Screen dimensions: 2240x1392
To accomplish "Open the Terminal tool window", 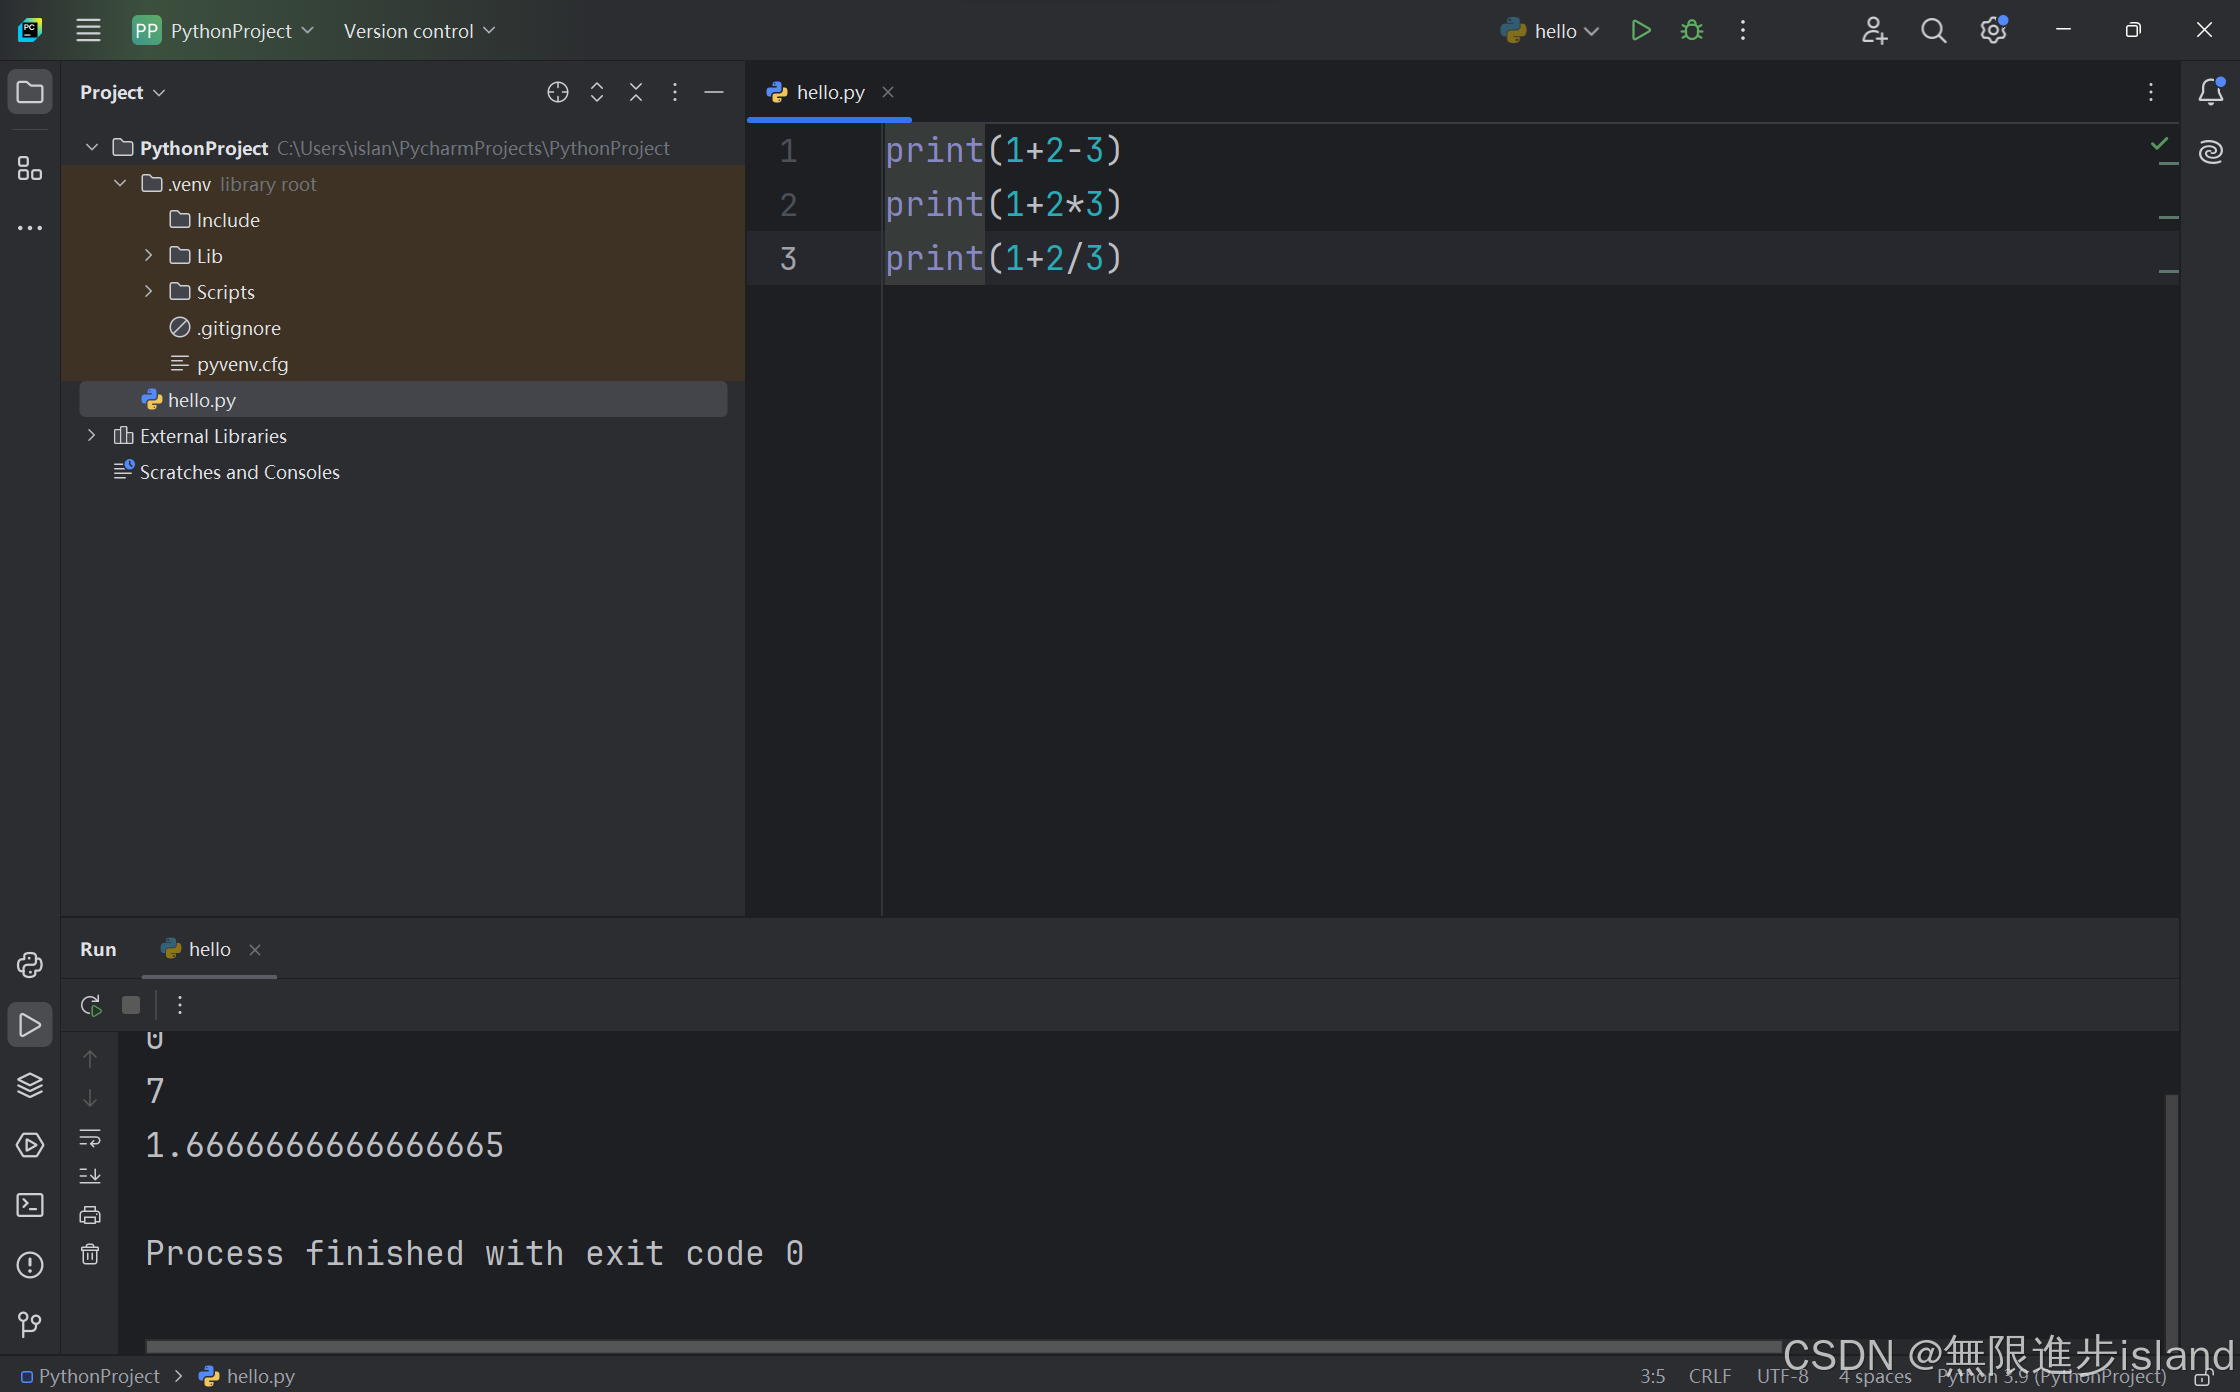I will coord(30,1205).
